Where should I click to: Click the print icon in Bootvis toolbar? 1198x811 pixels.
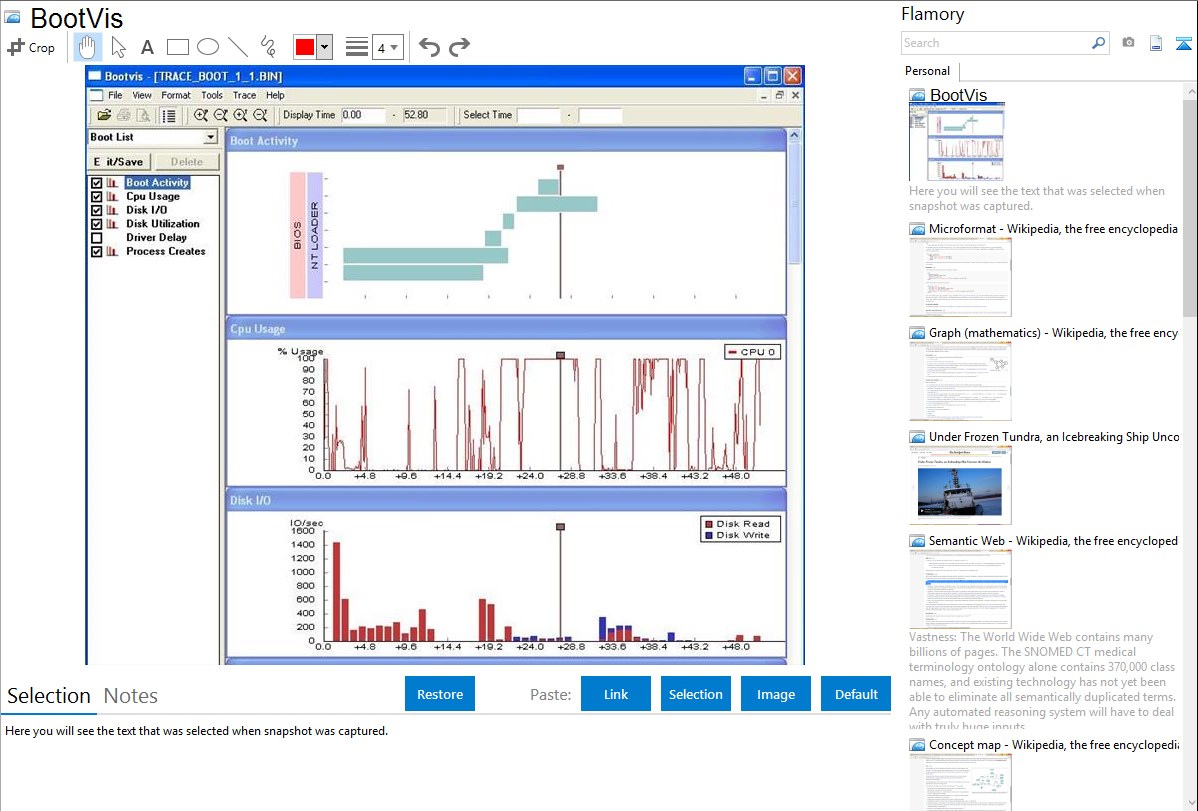(123, 115)
